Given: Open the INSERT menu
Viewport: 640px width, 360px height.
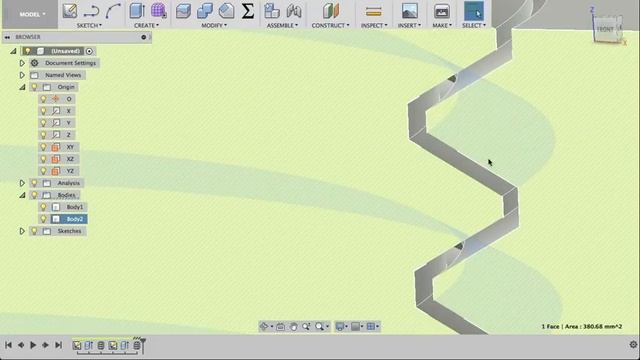Looking at the screenshot, I should point(409,25).
